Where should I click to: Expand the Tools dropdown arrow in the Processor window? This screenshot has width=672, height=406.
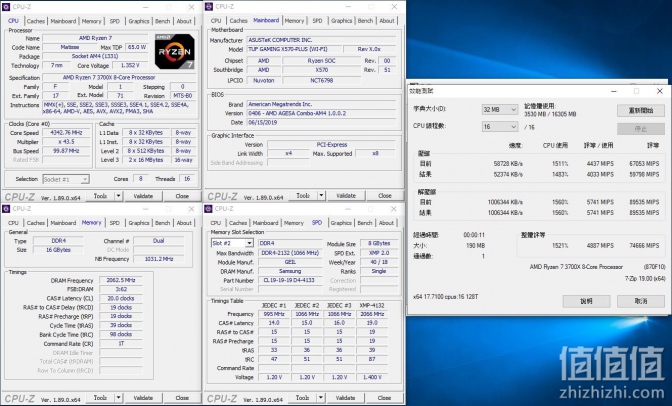coord(118,196)
